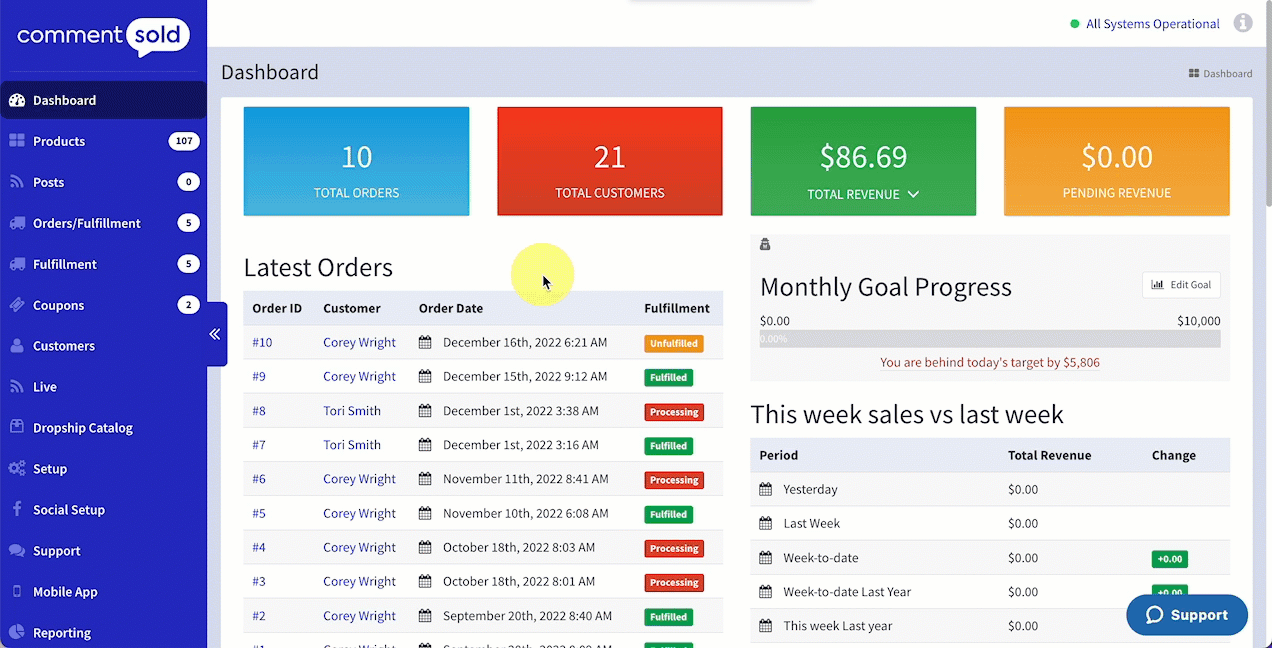Click the info icon in top-right corner
The width and height of the screenshot is (1272, 648).
pyautogui.click(x=1243, y=23)
